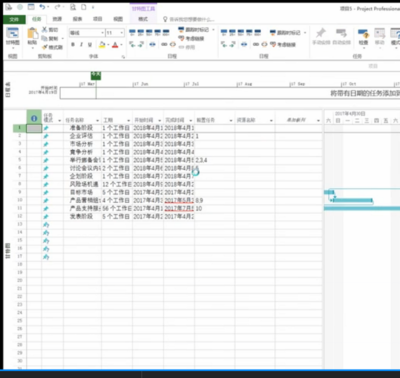Select task row 9 in the table

(x=20, y=192)
